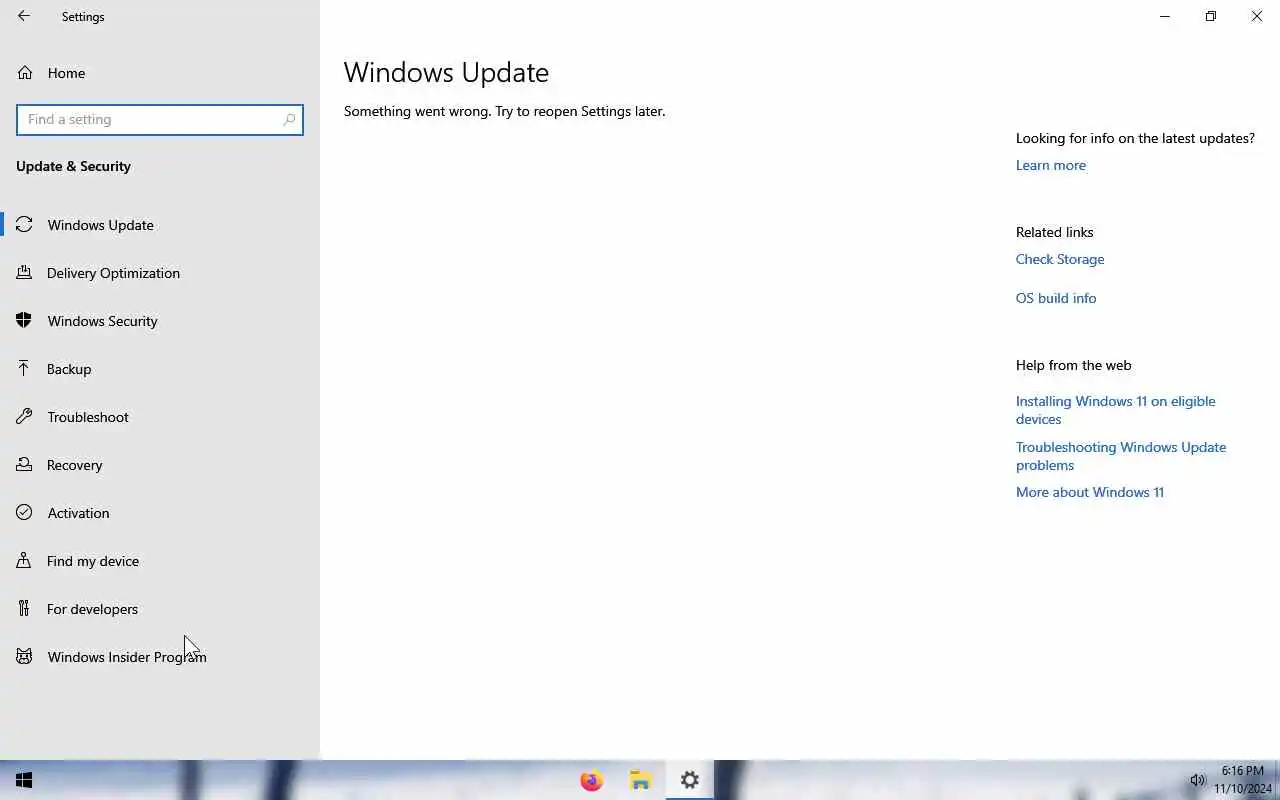Open the Windows Security page

pyautogui.click(x=160, y=321)
